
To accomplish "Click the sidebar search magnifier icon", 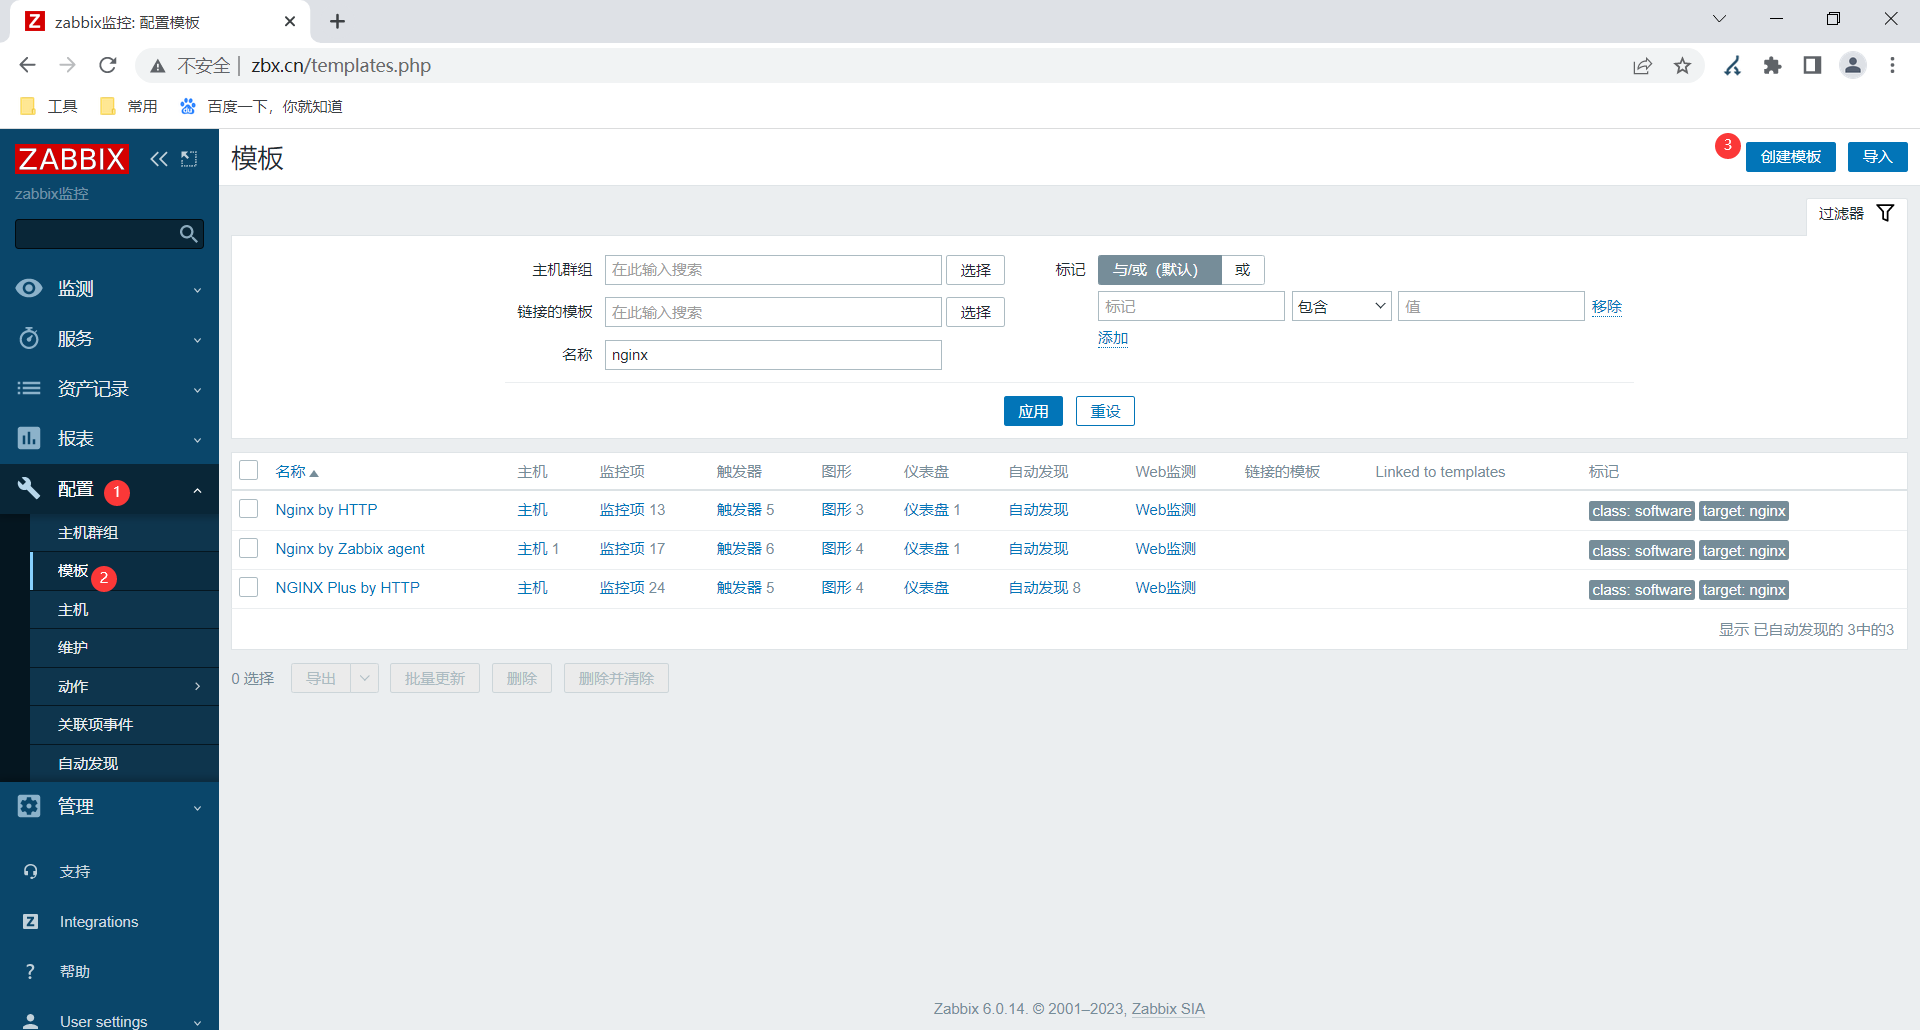I will (188, 234).
